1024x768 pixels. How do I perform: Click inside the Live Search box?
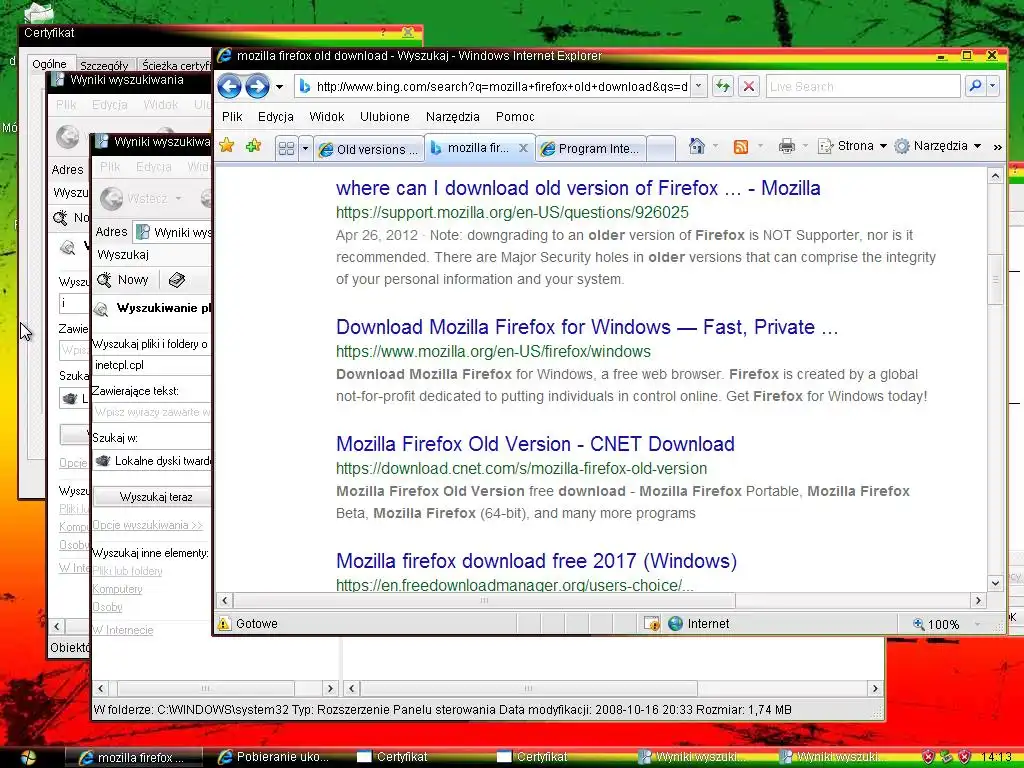pos(863,86)
